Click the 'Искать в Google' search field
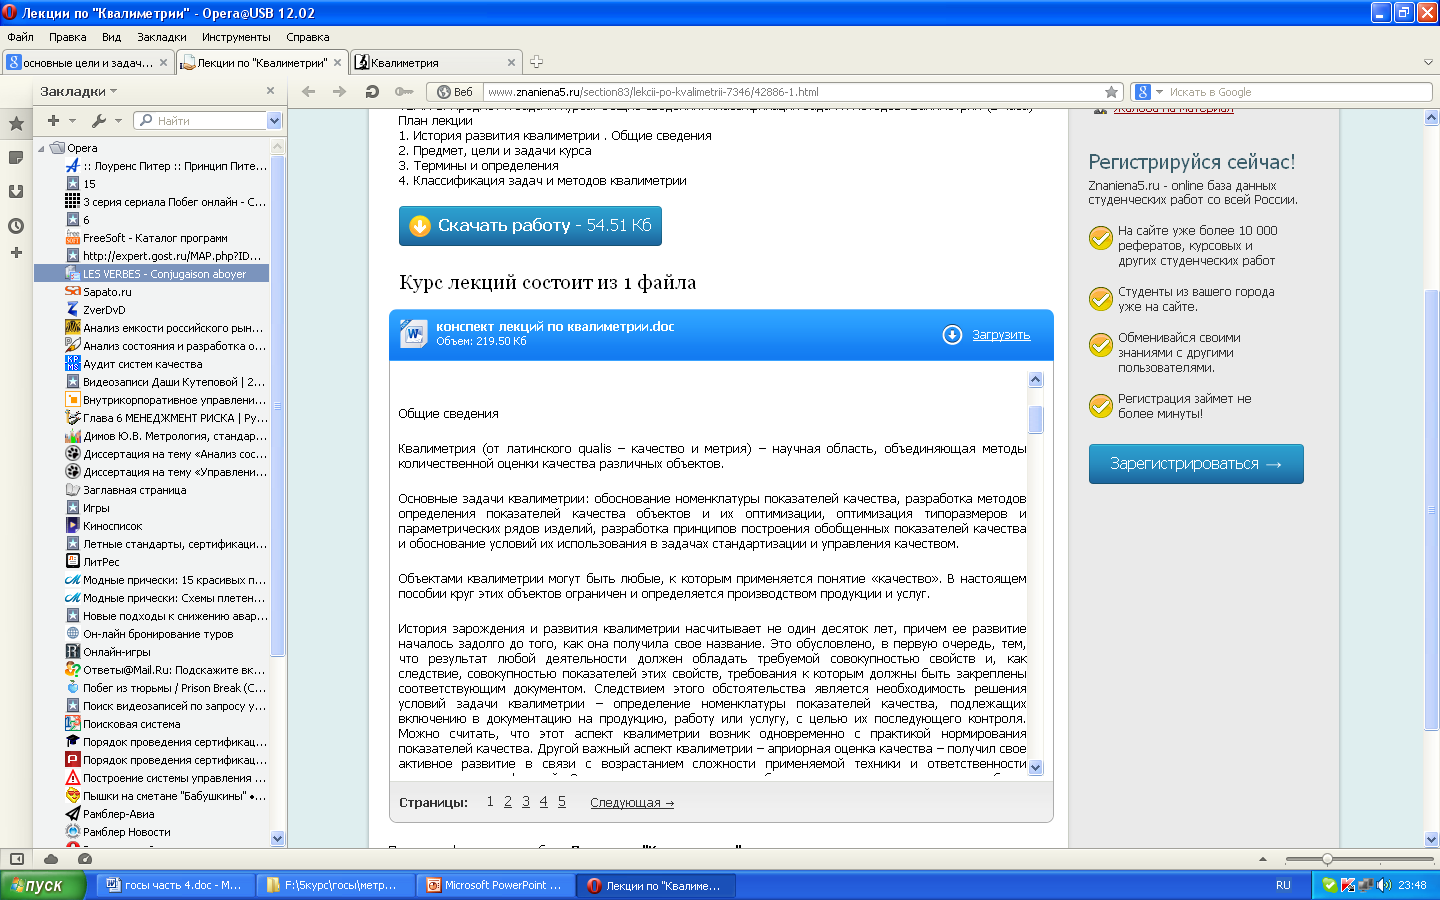Screen dimensions: 1440x900 pos(1300,92)
